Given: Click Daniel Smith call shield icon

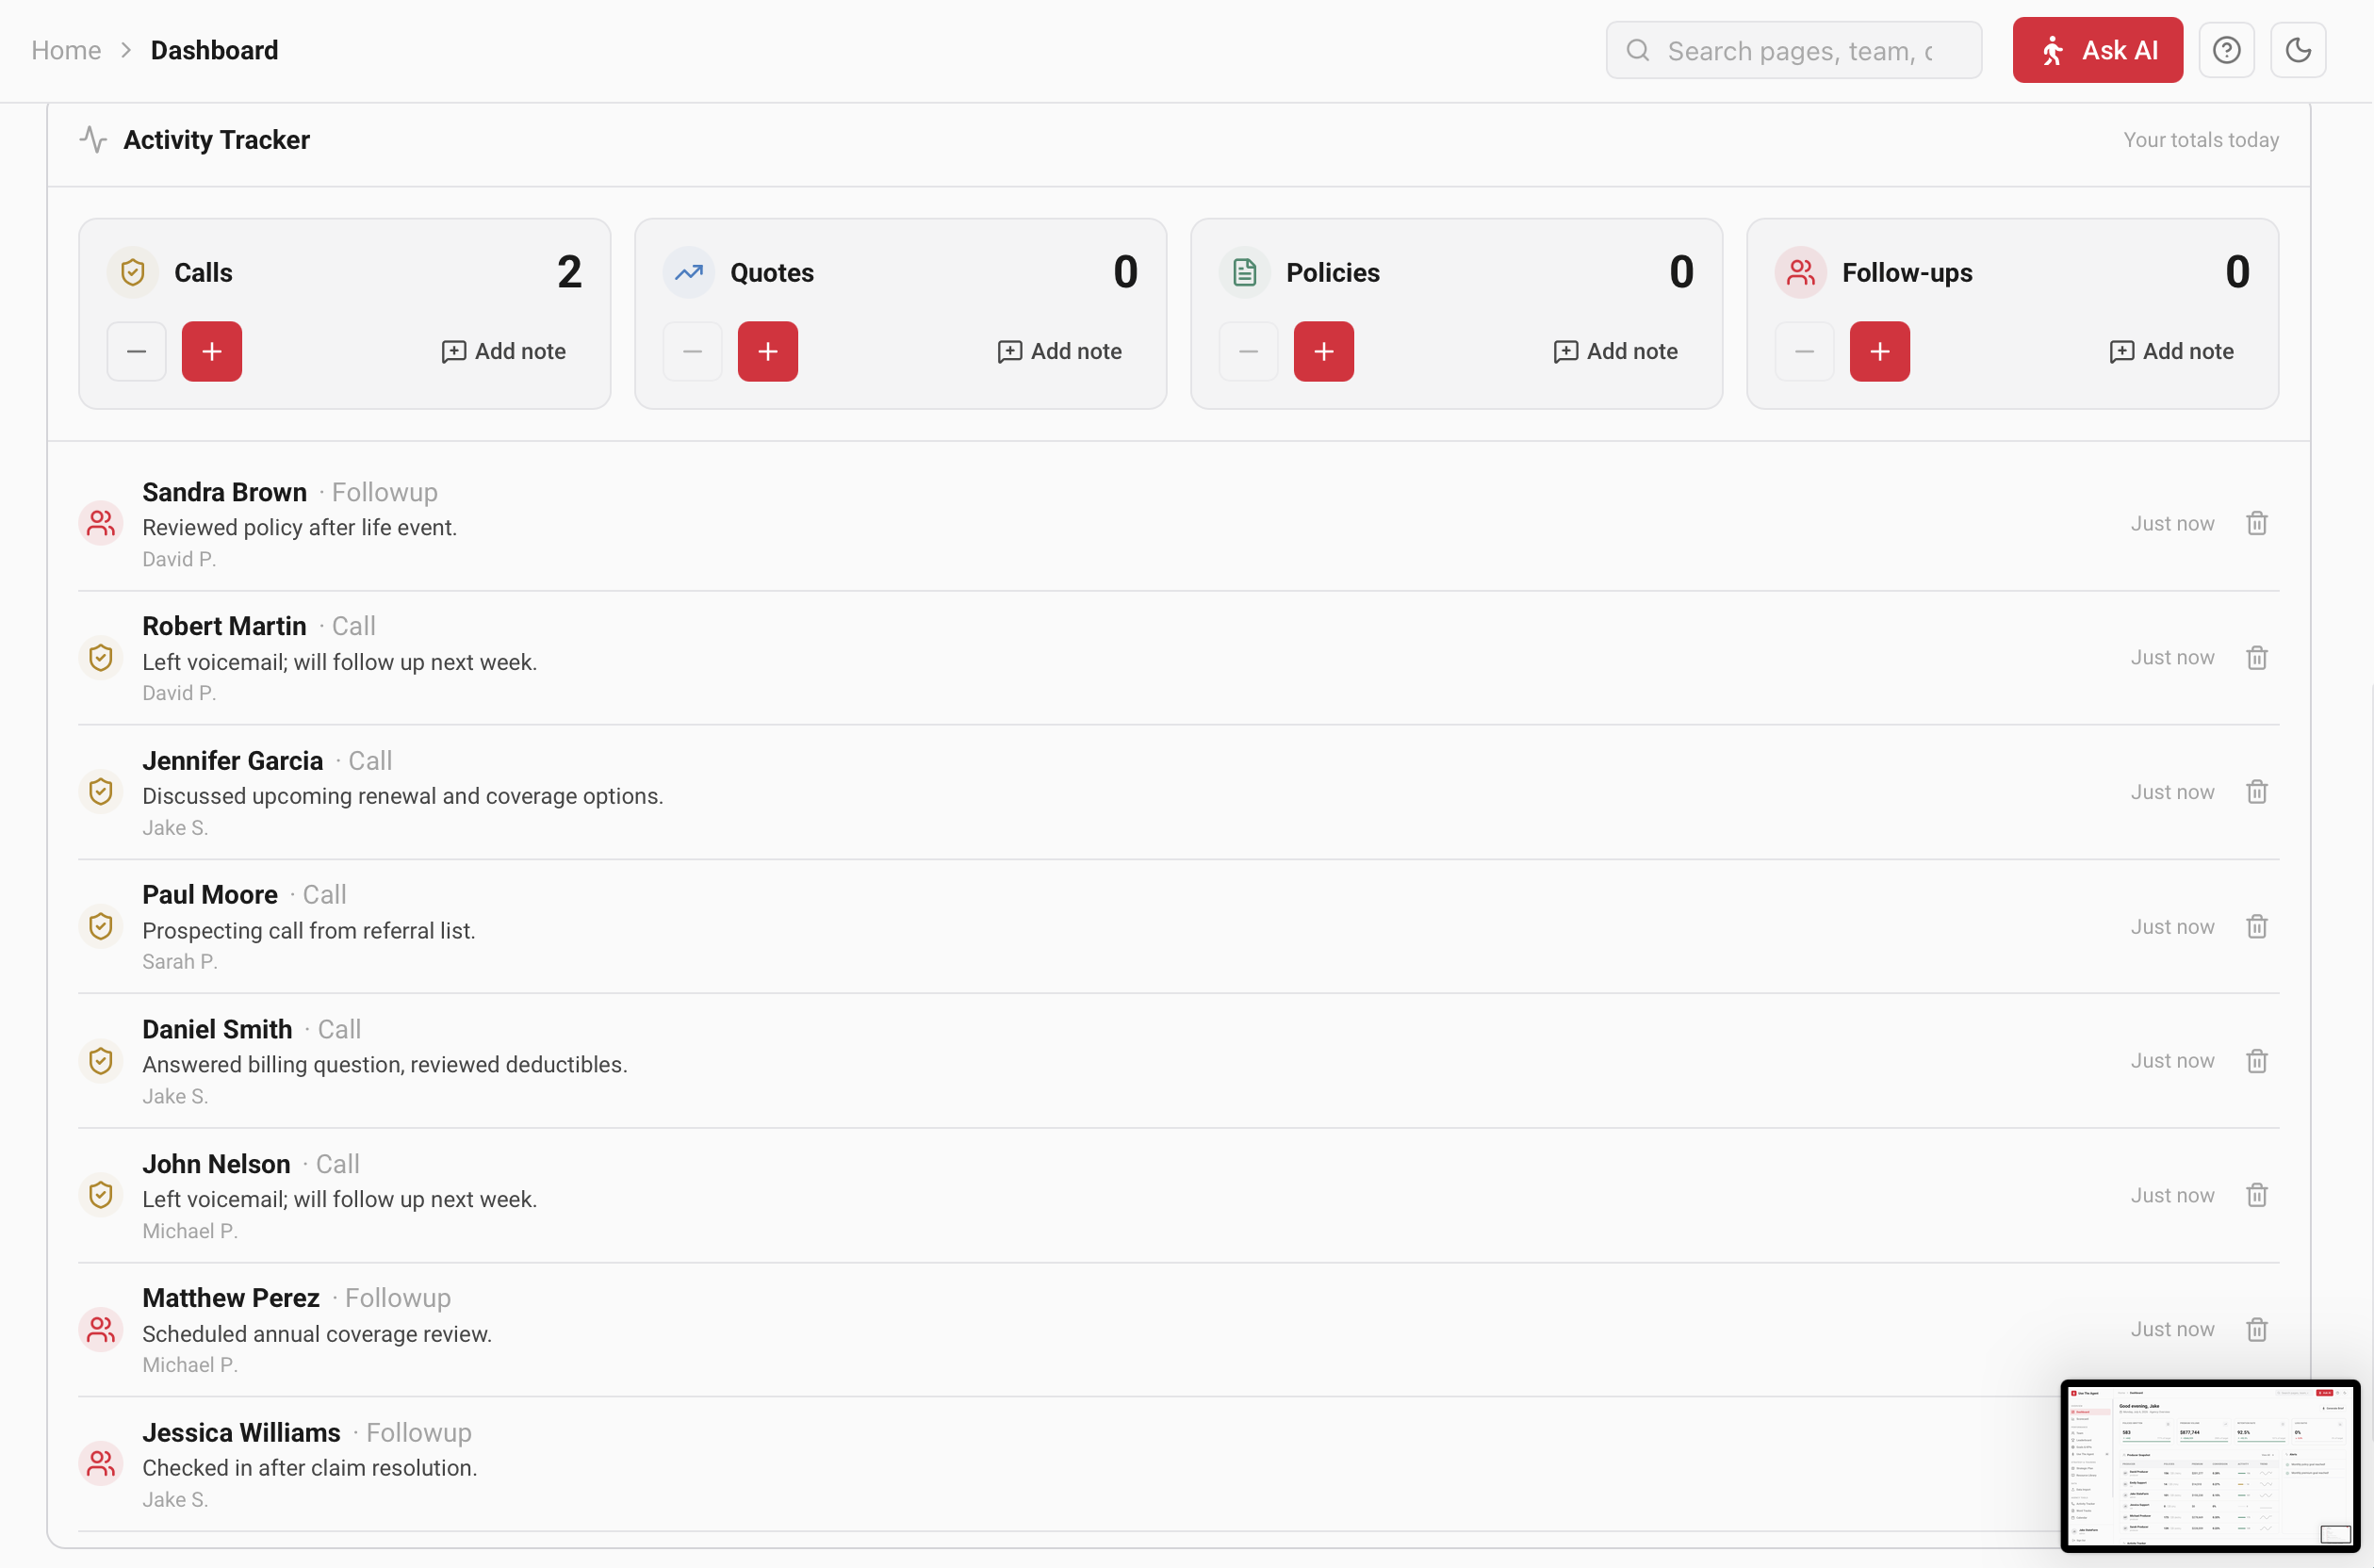Looking at the screenshot, I should 101,1061.
